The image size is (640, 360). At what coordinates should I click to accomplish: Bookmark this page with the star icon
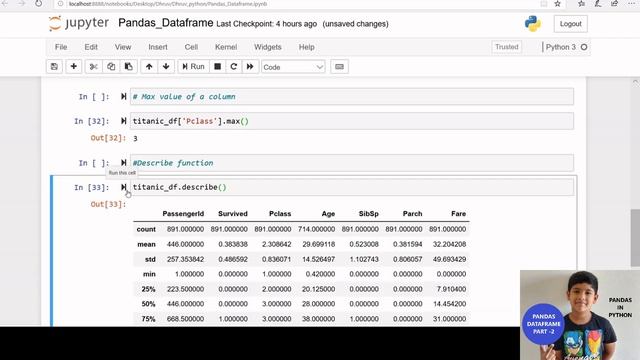tap(558, 4)
